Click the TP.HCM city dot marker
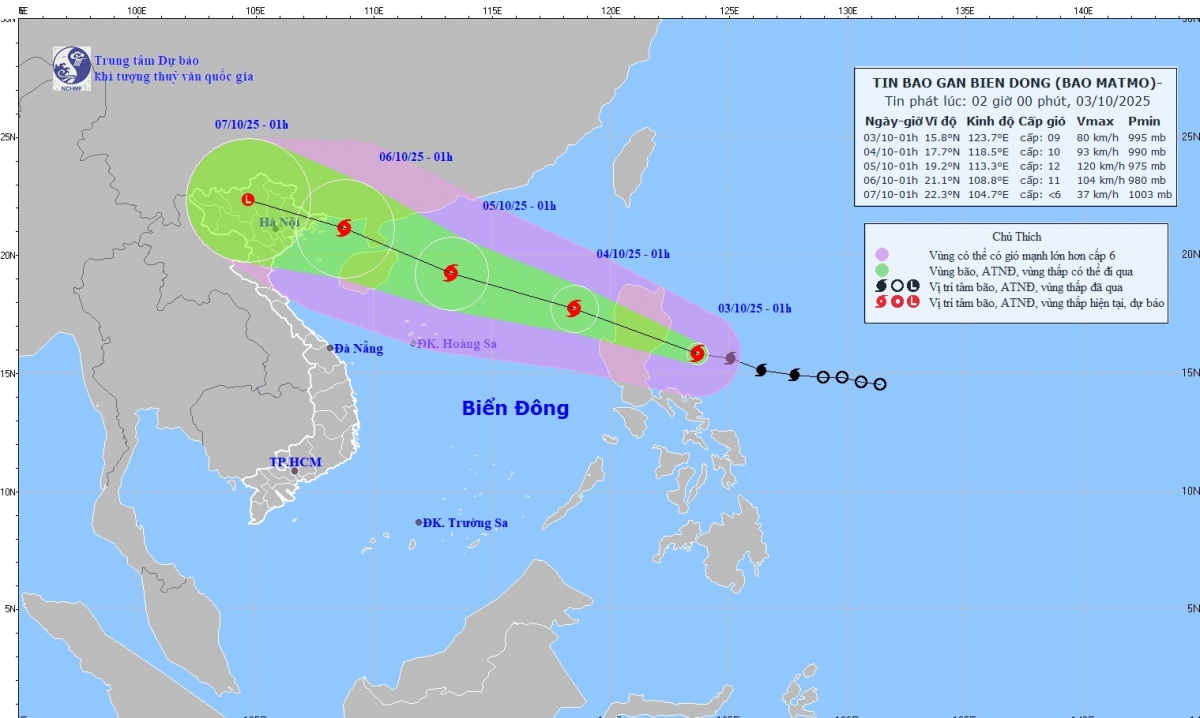 pos(294,471)
